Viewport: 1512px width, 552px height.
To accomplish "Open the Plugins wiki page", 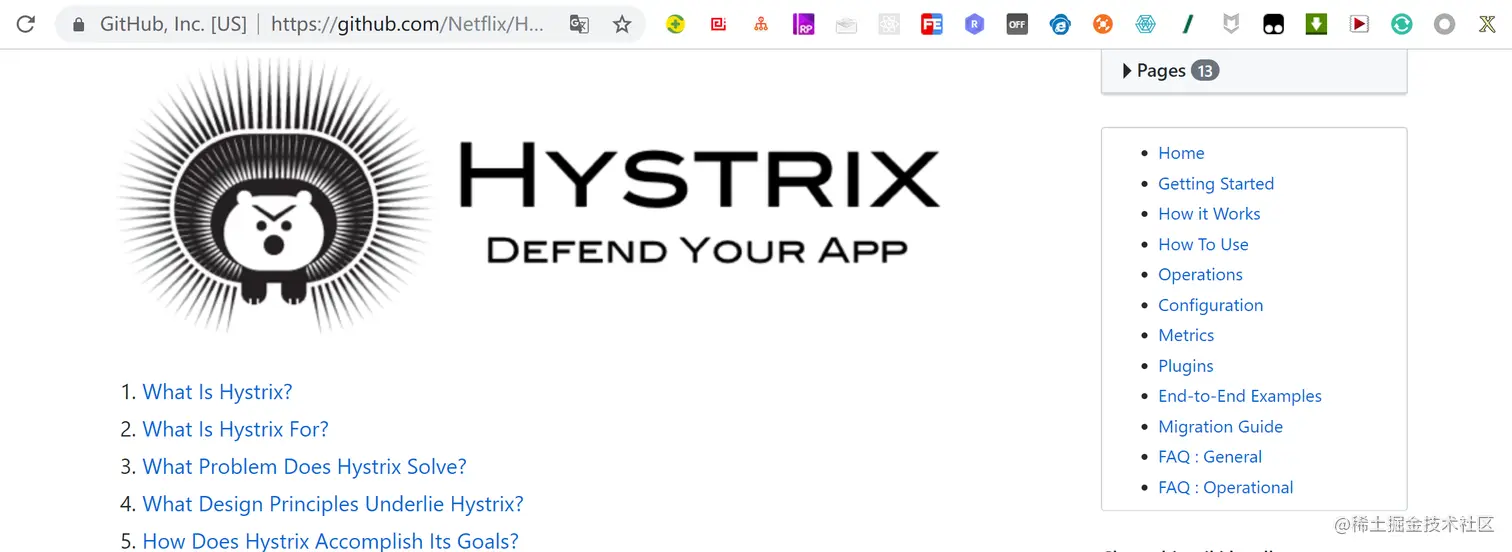I will click(x=1186, y=366).
